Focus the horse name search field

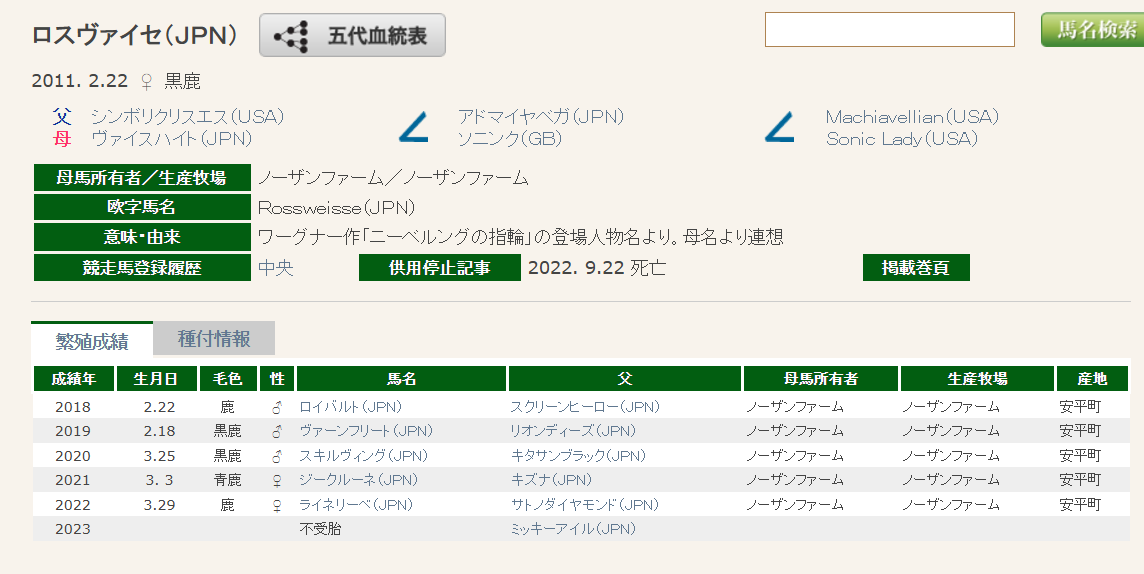click(889, 30)
